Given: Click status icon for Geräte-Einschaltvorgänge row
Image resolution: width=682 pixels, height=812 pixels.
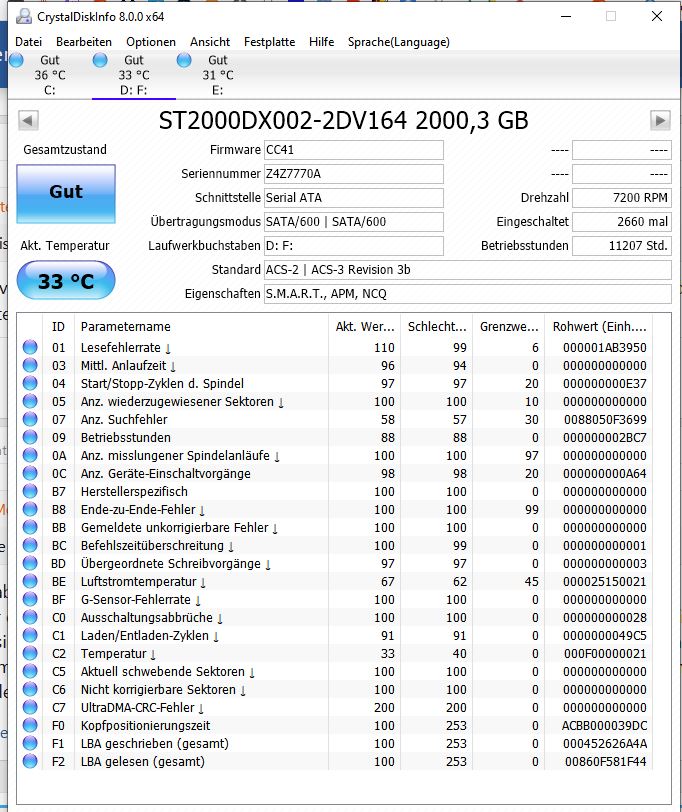Looking at the screenshot, I should point(30,473).
